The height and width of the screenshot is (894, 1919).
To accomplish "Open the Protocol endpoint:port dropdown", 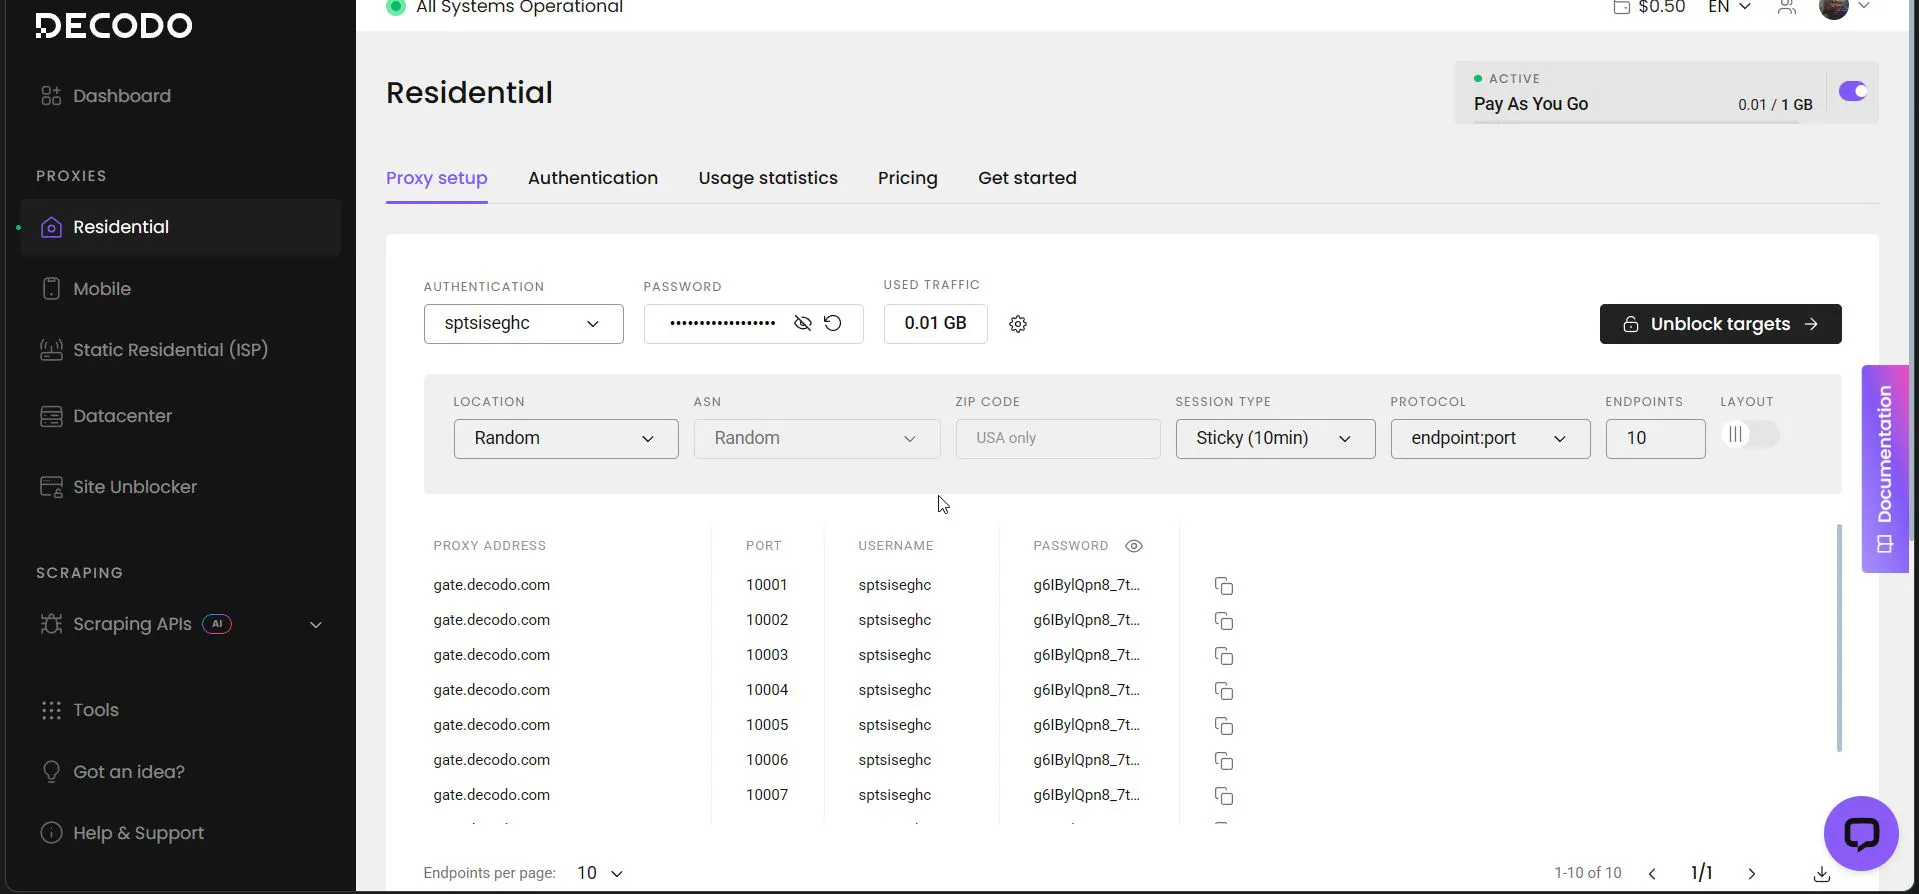I will [x=1490, y=439].
